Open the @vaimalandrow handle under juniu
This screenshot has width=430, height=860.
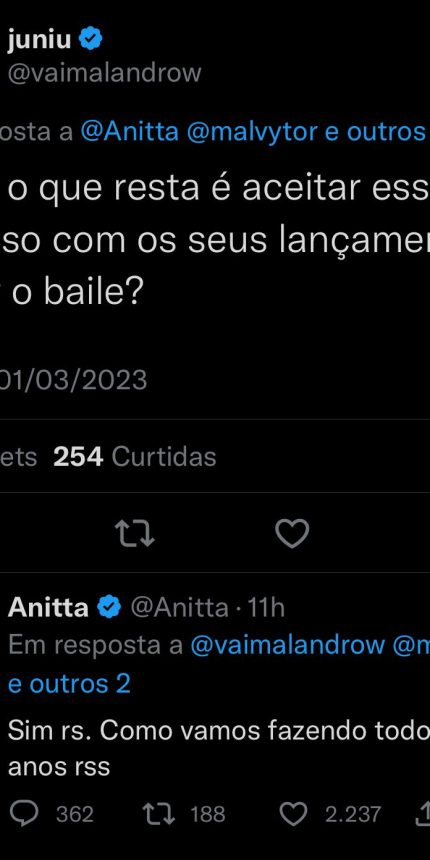click(x=104, y=73)
